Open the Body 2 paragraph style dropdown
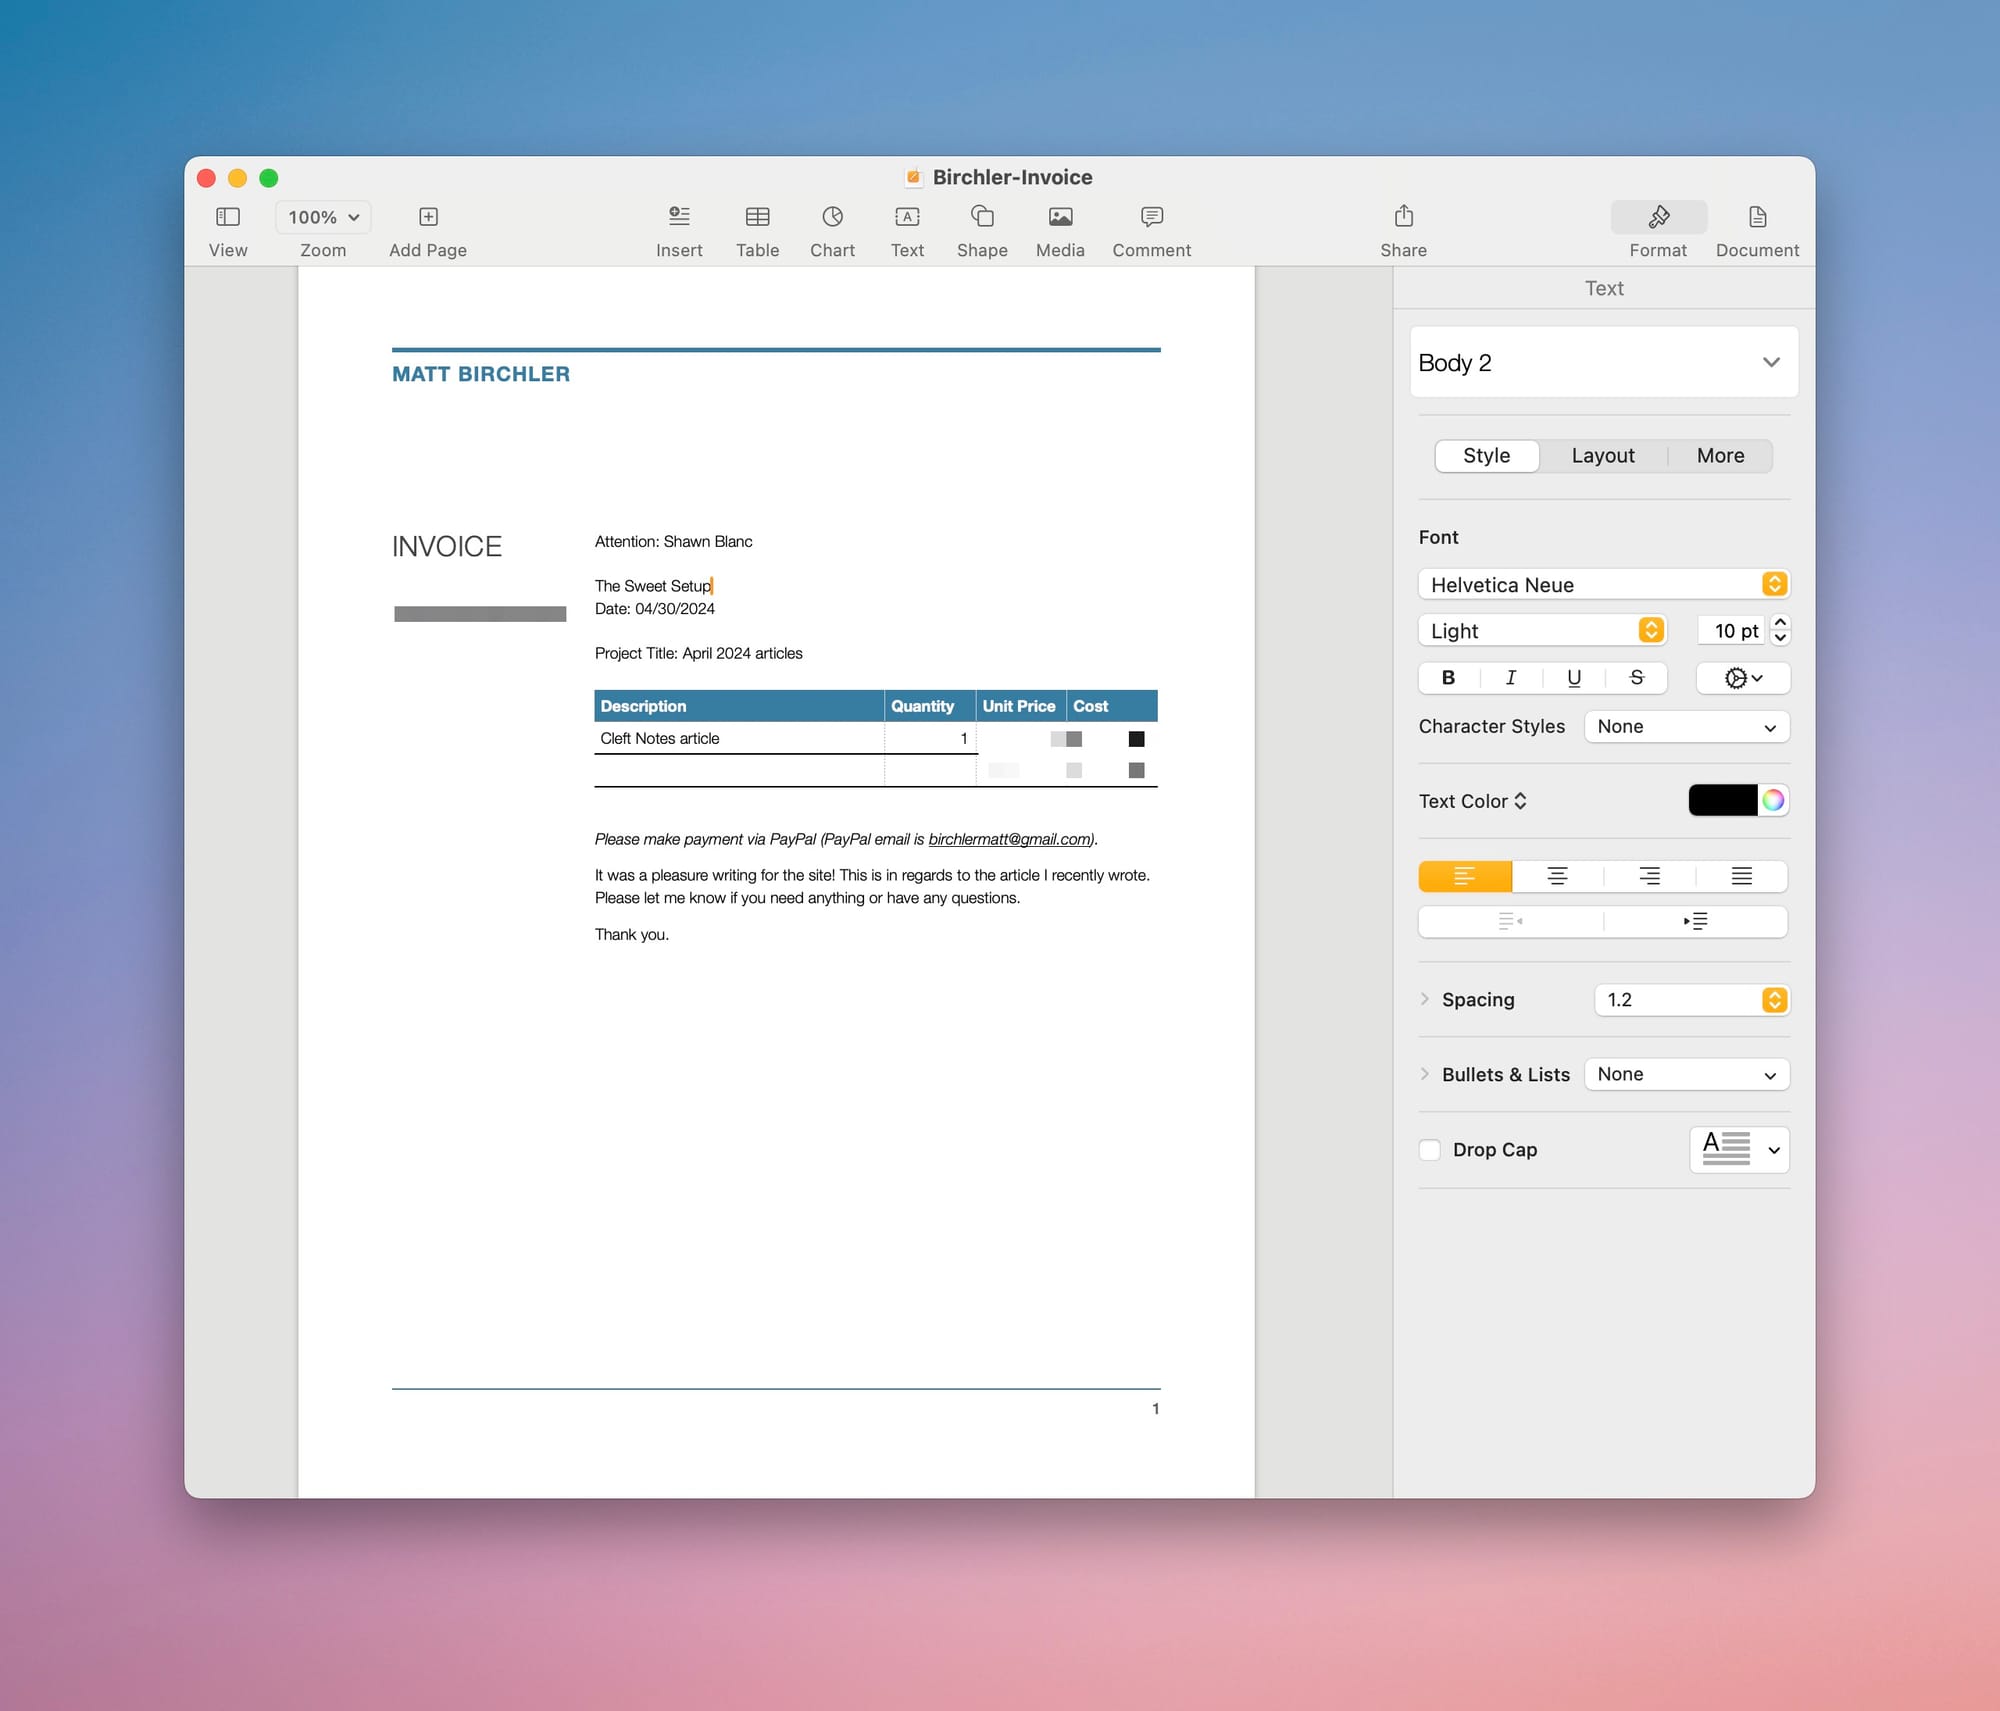2000x1711 pixels. click(1603, 362)
